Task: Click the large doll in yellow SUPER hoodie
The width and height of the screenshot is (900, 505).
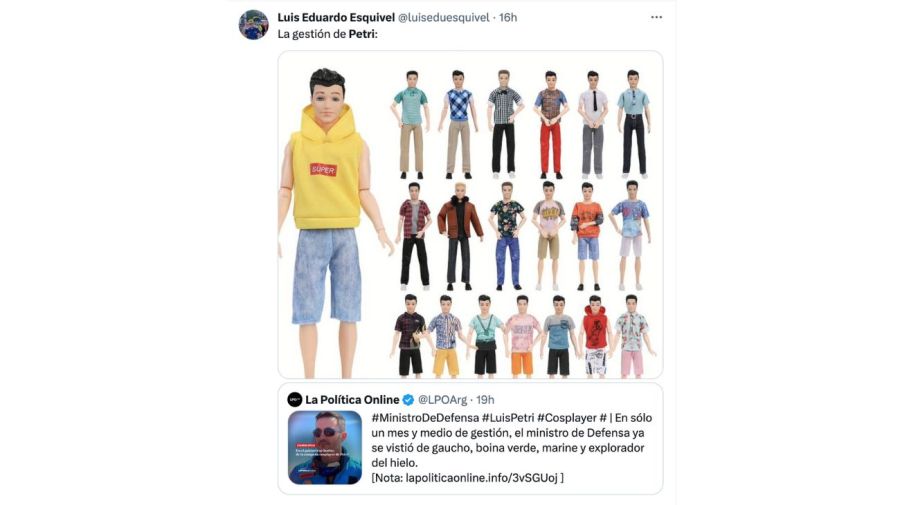Action: click(x=329, y=223)
